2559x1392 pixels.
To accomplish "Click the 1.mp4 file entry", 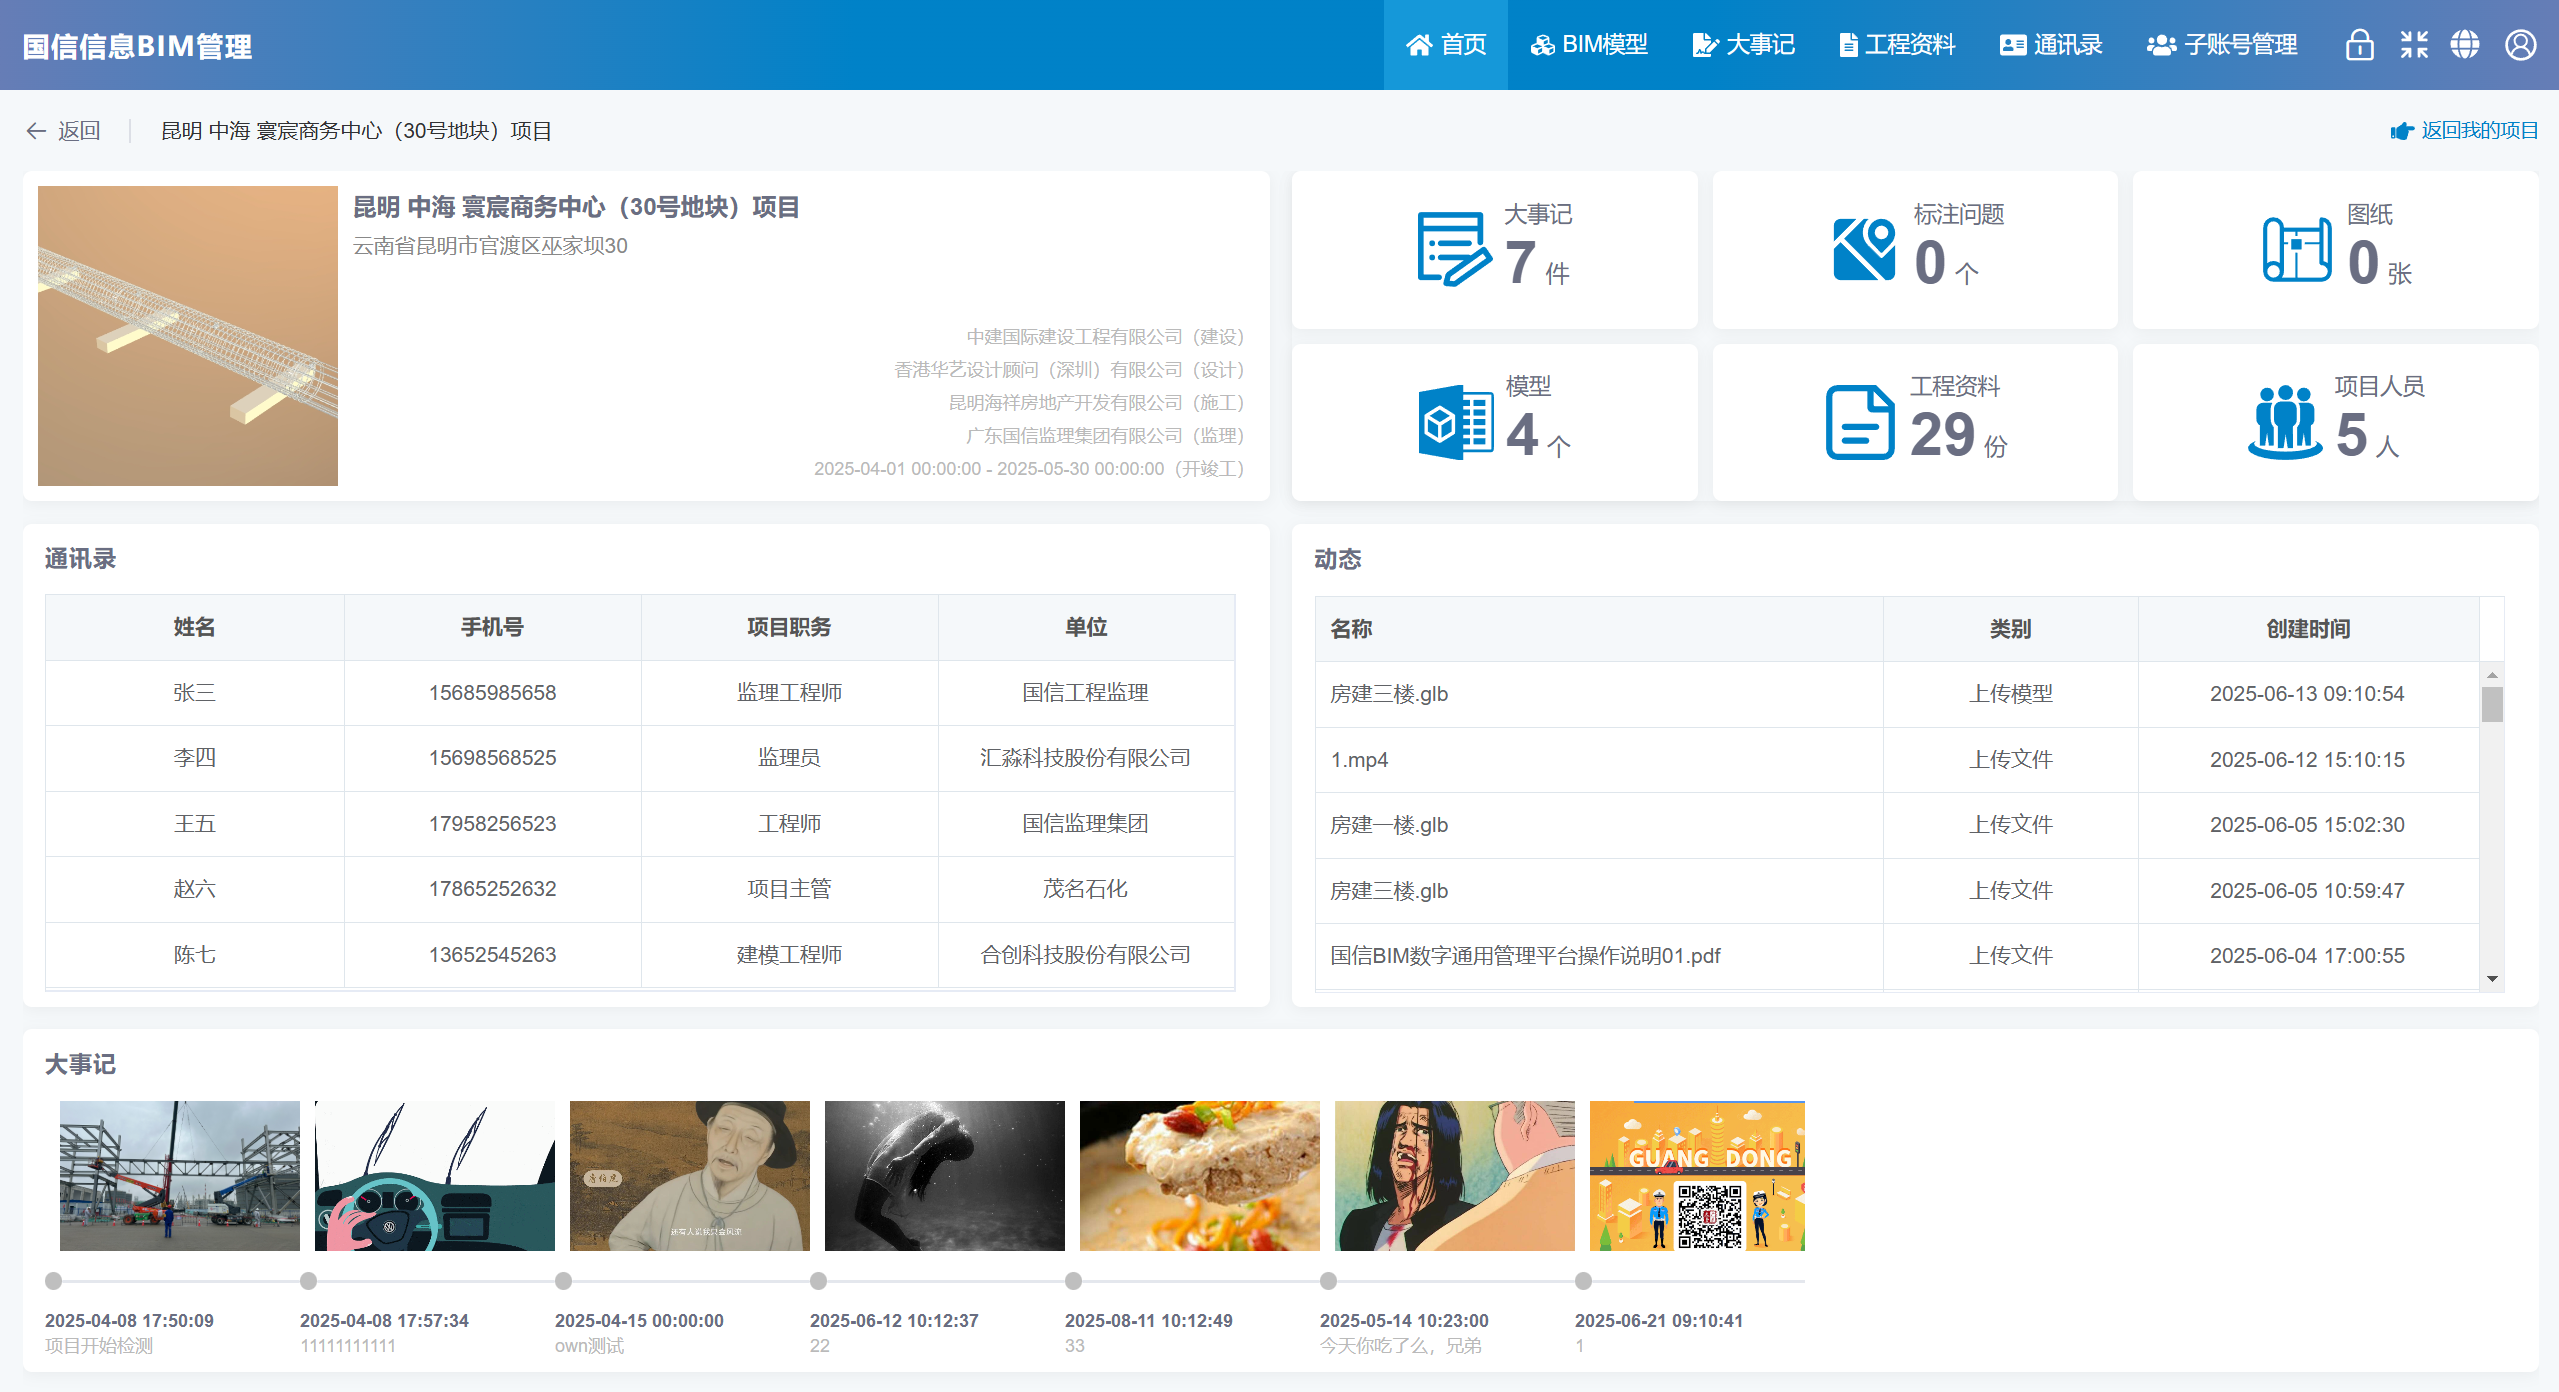I will pyautogui.click(x=1359, y=760).
